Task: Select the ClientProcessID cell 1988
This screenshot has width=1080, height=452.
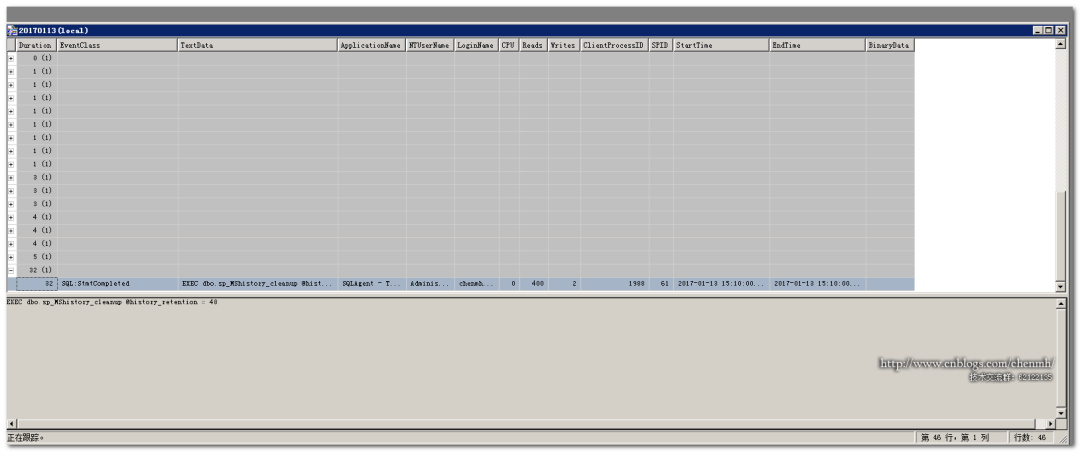Action: 614,284
